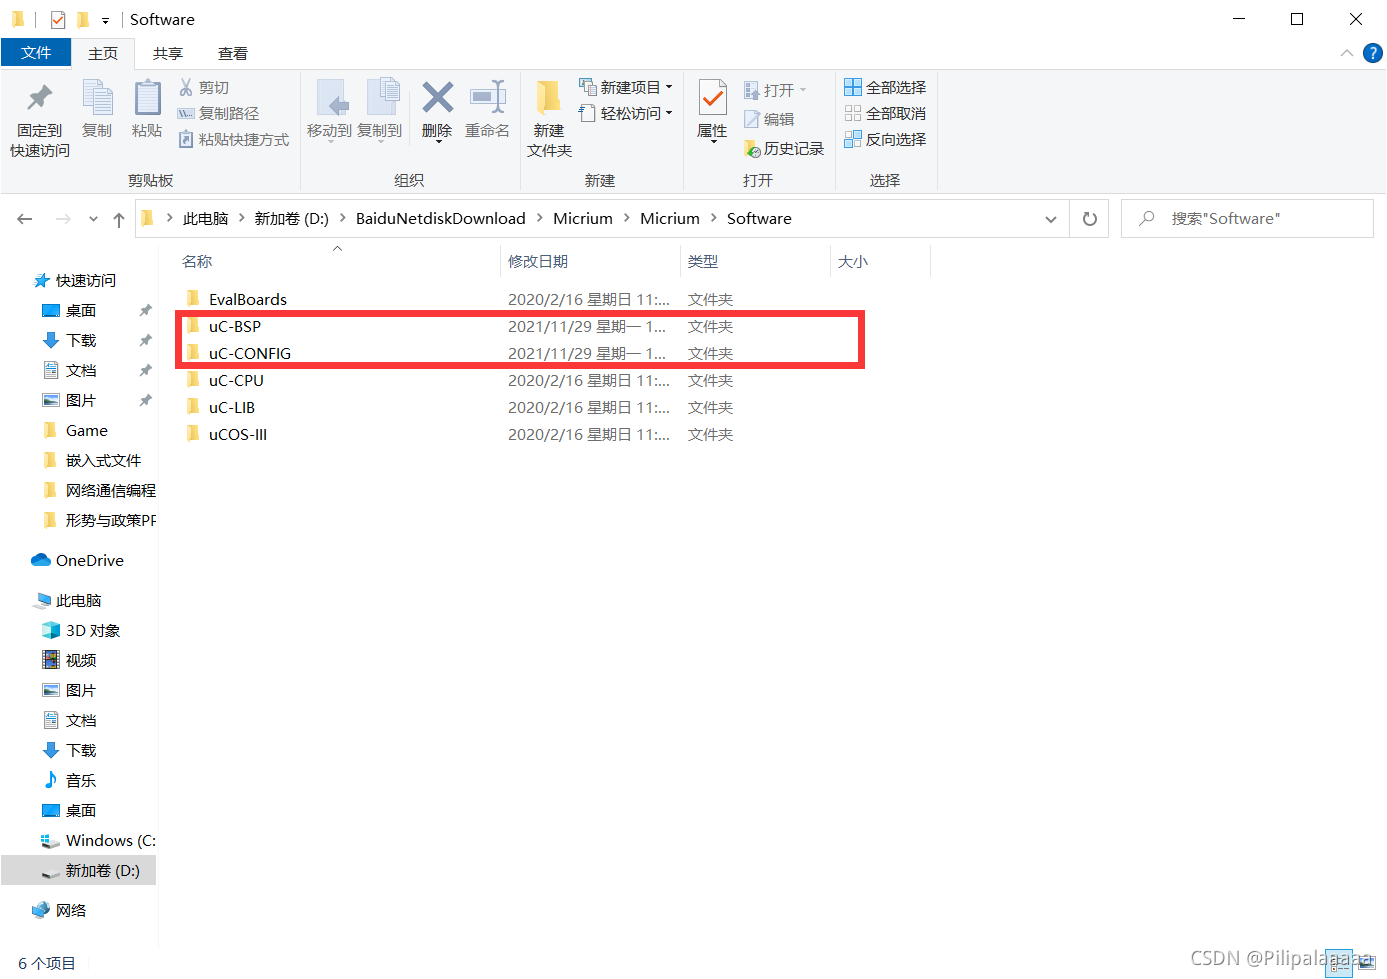This screenshot has width=1387, height=979.
Task: Click drive D: in the address path
Action: pyautogui.click(x=291, y=218)
